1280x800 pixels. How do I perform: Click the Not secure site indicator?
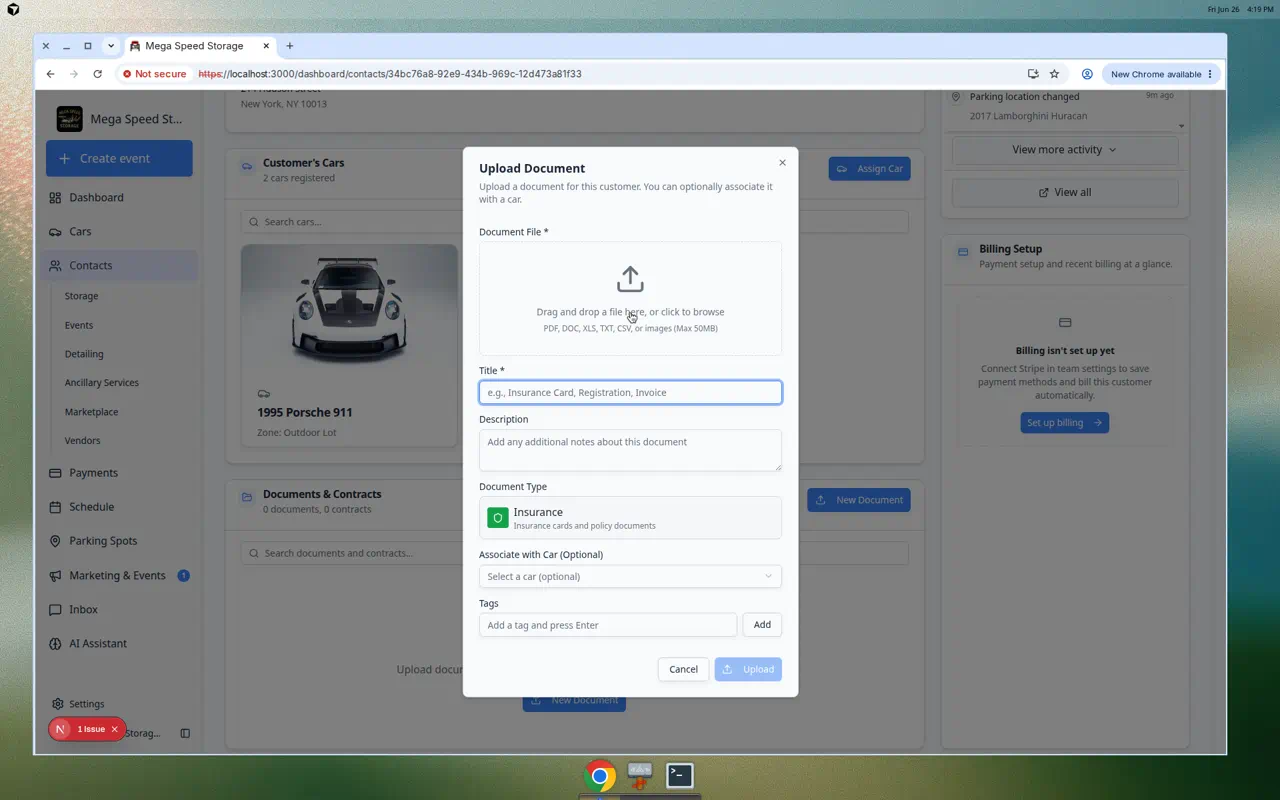(x=154, y=74)
